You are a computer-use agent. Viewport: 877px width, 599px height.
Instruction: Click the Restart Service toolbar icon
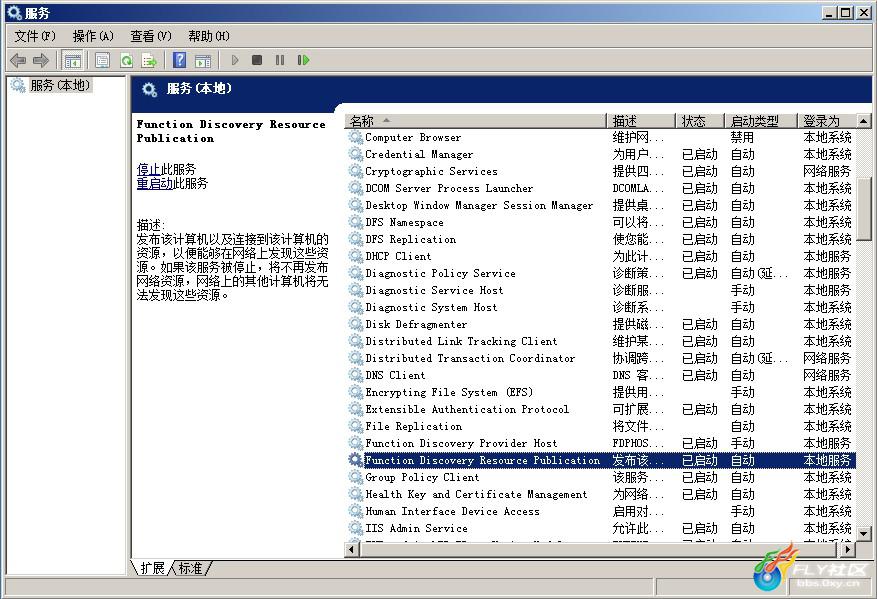click(303, 60)
